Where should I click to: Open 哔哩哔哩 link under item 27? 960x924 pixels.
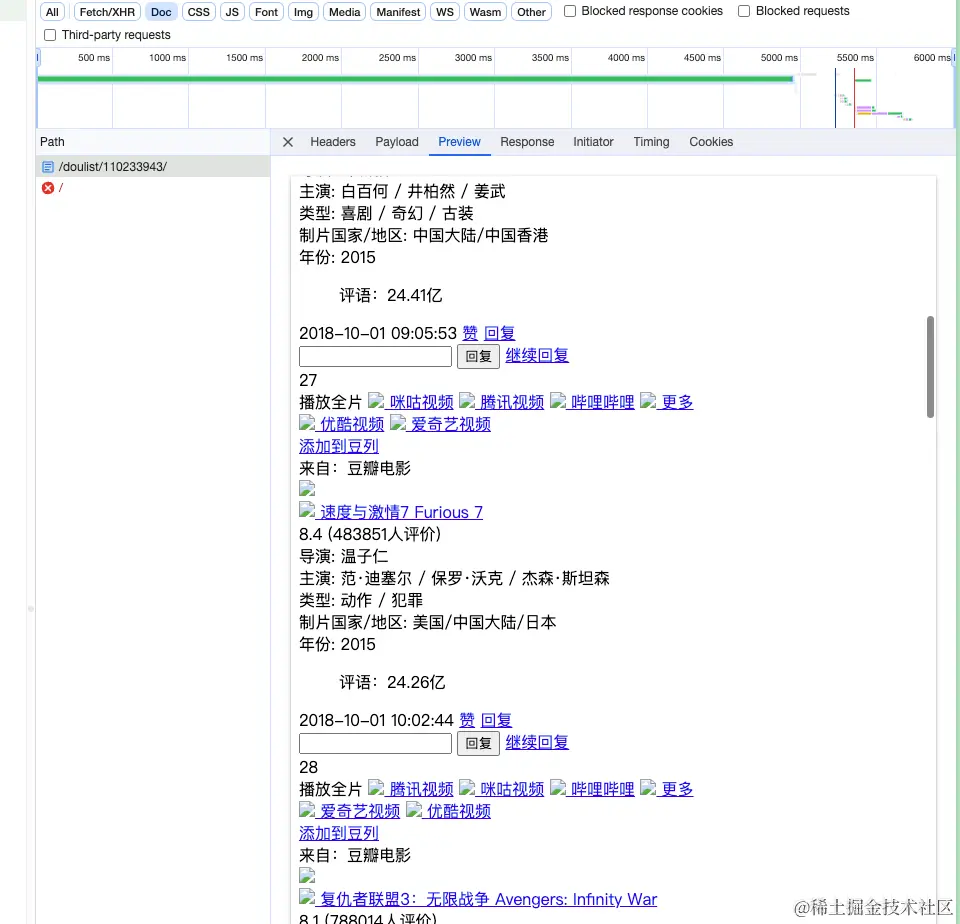click(x=592, y=402)
